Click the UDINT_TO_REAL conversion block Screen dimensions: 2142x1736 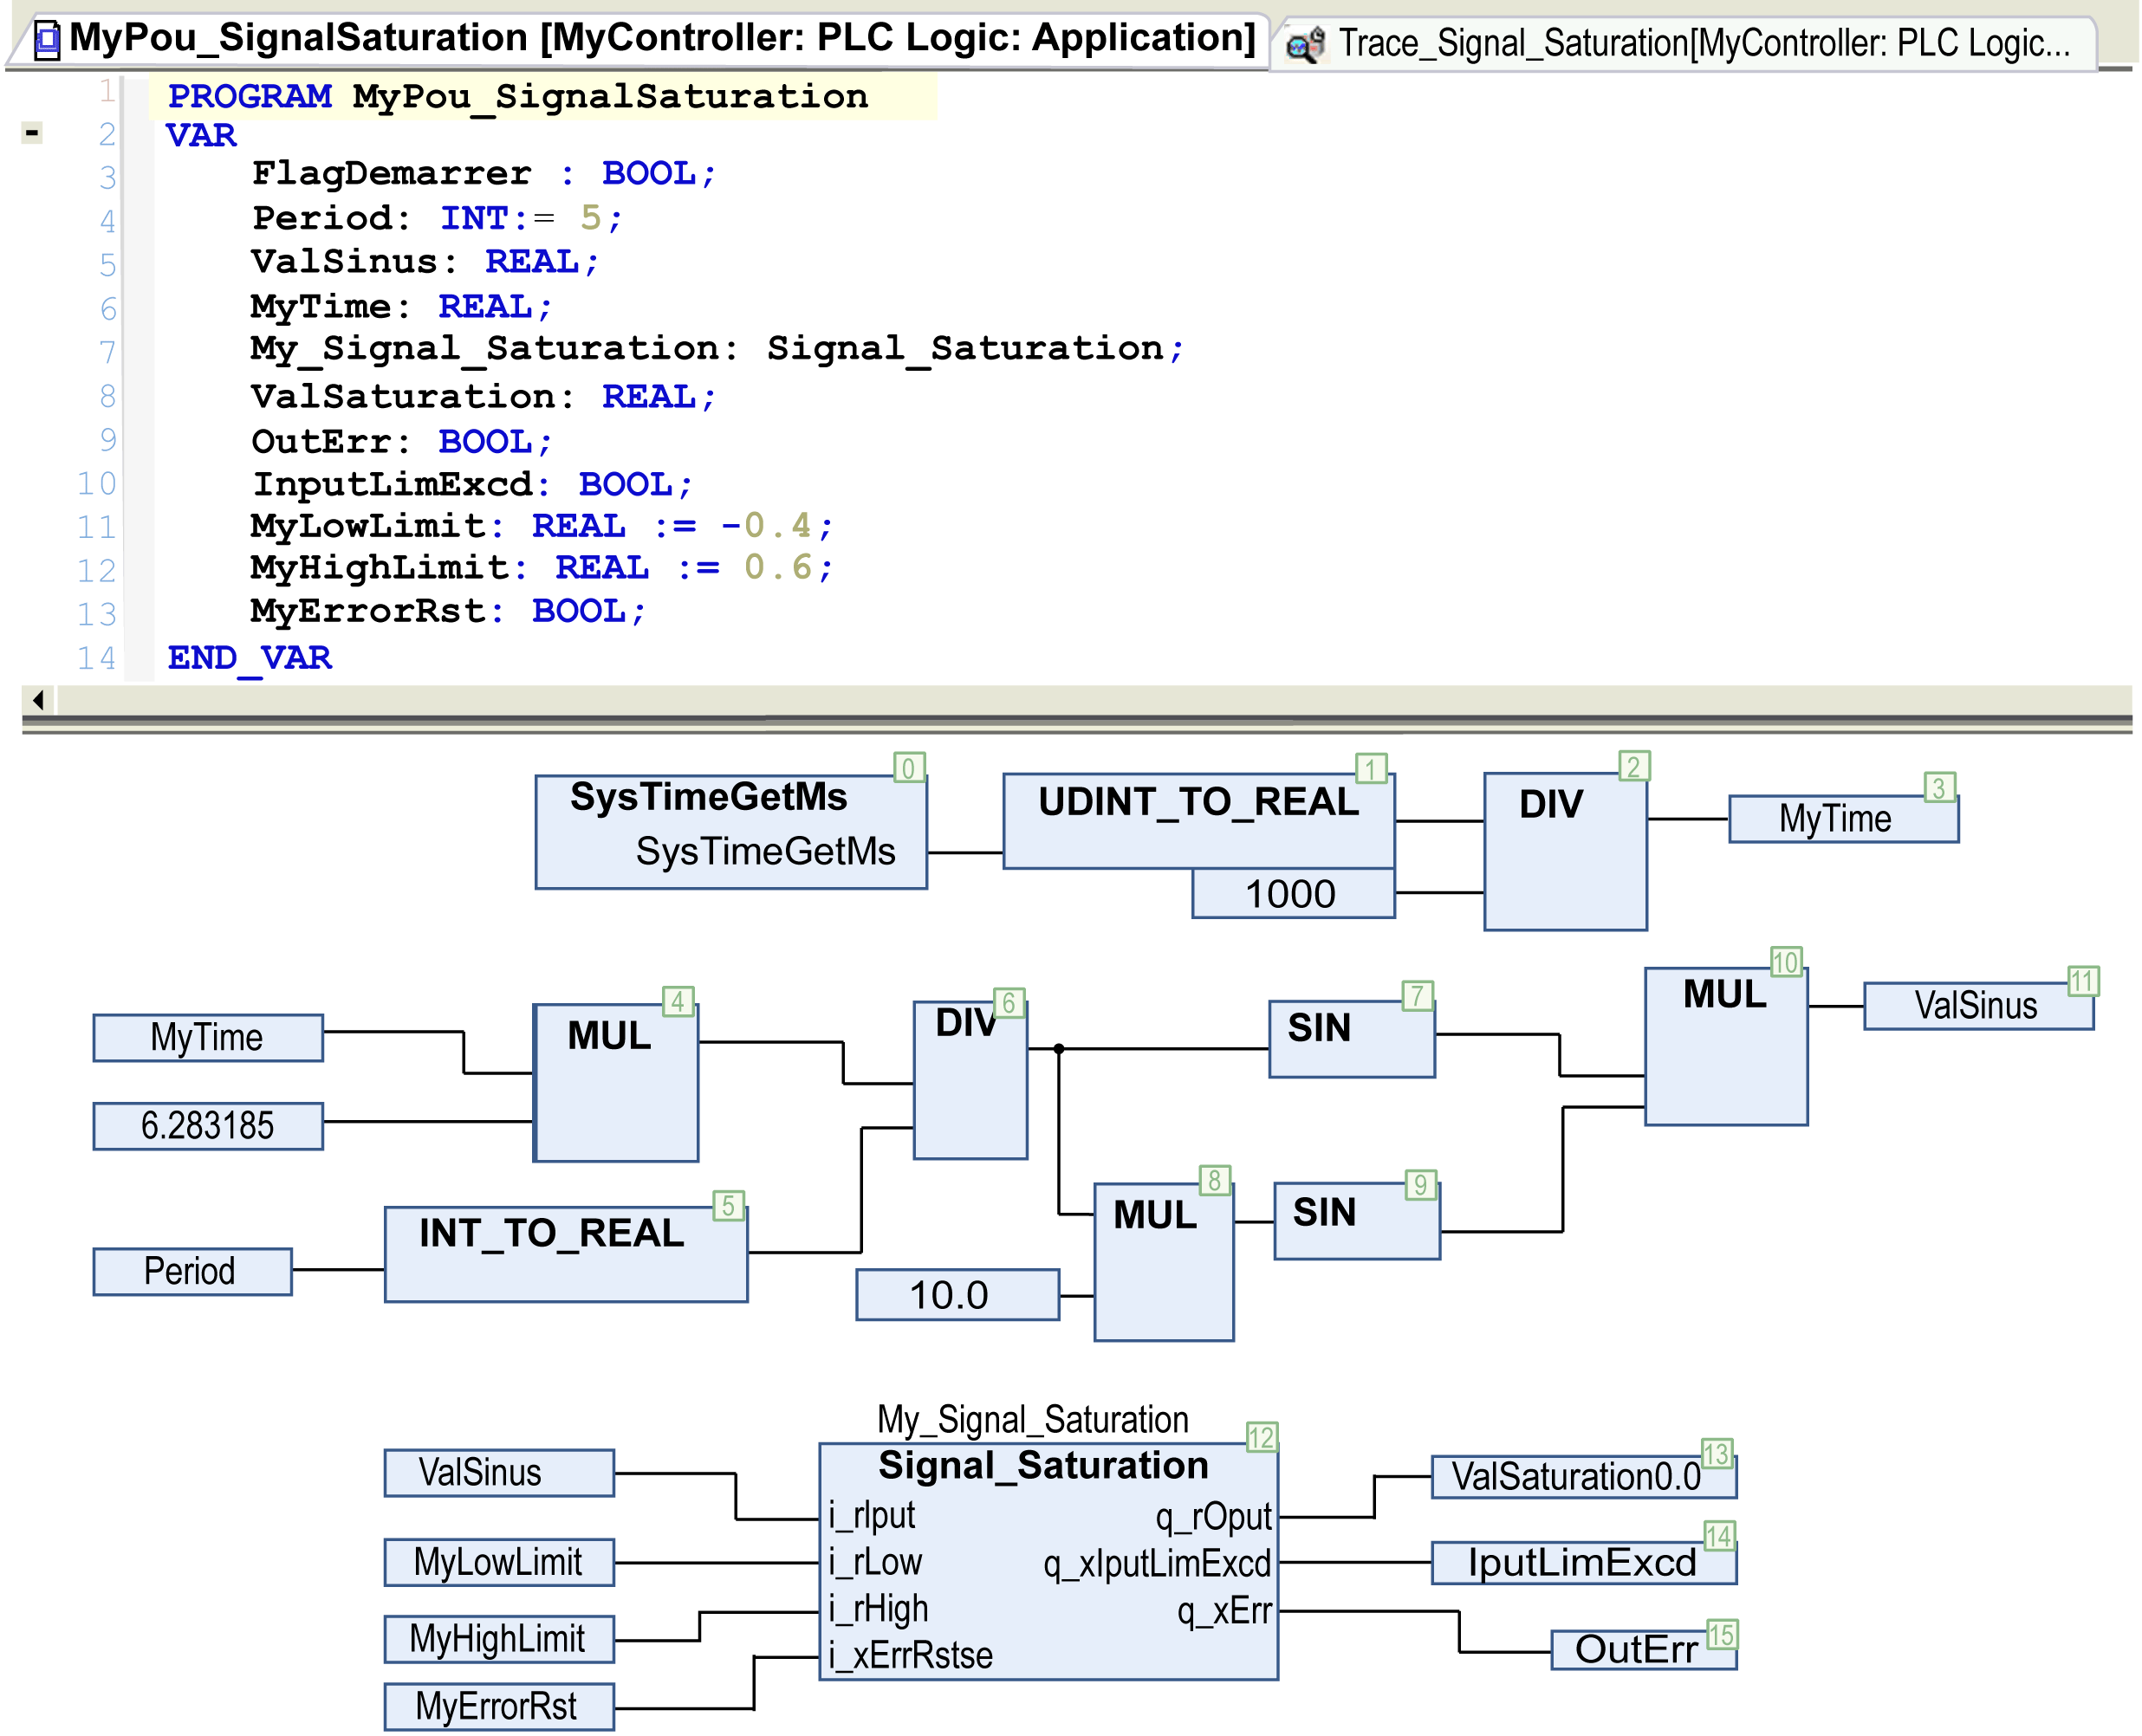pyautogui.click(x=1198, y=820)
